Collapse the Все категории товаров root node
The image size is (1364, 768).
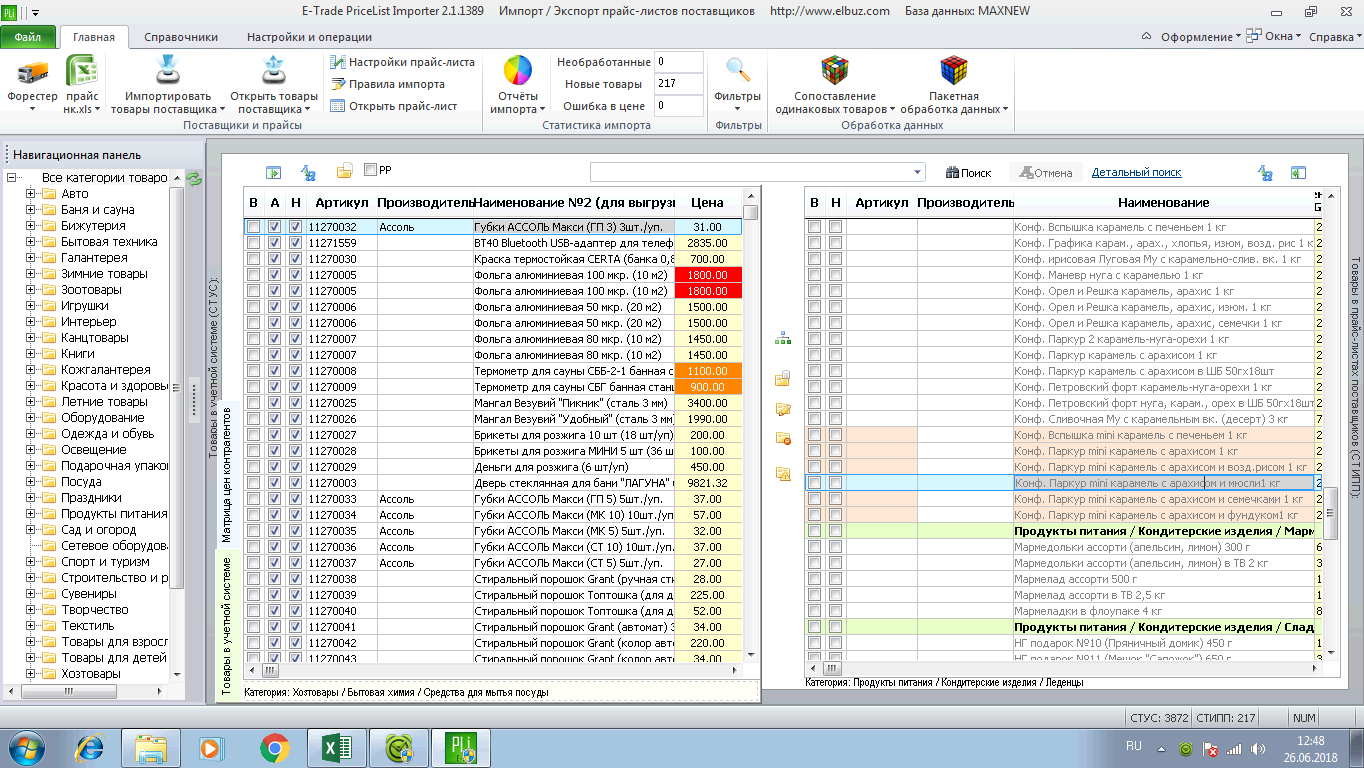[12, 178]
